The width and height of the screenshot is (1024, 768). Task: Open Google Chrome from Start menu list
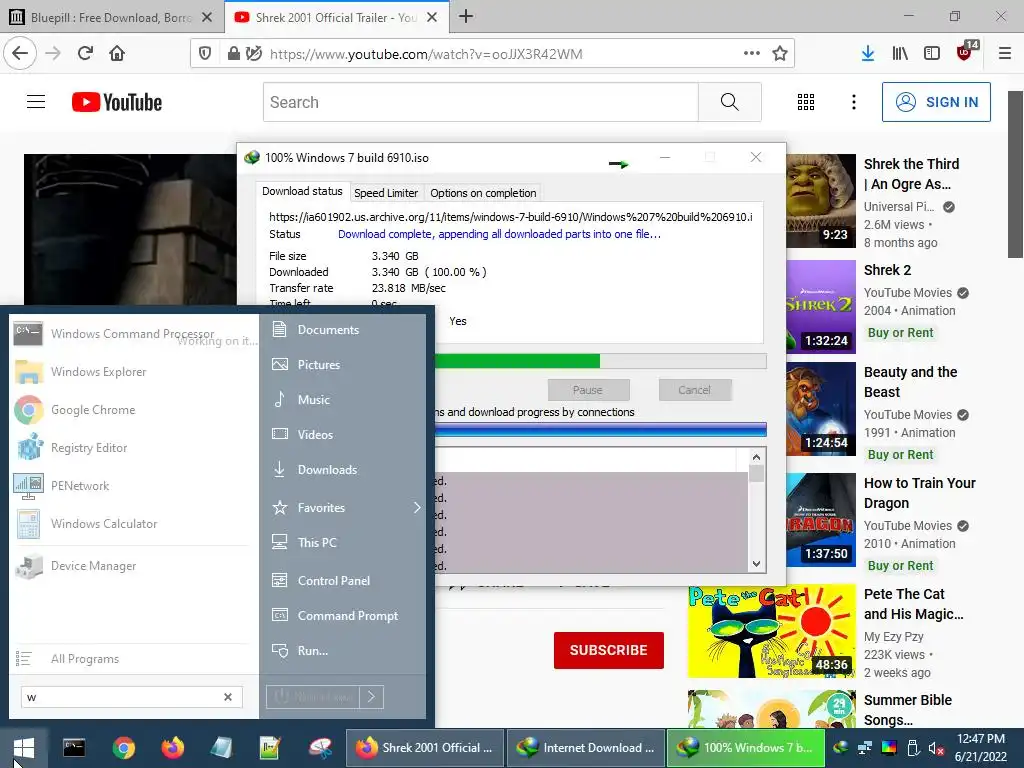click(x=133, y=409)
